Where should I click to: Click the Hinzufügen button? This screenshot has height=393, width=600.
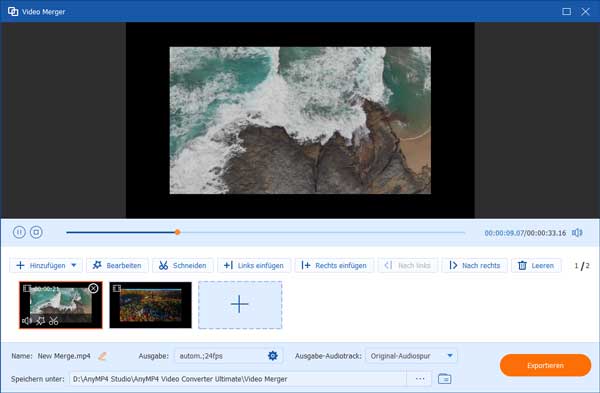(x=46, y=265)
